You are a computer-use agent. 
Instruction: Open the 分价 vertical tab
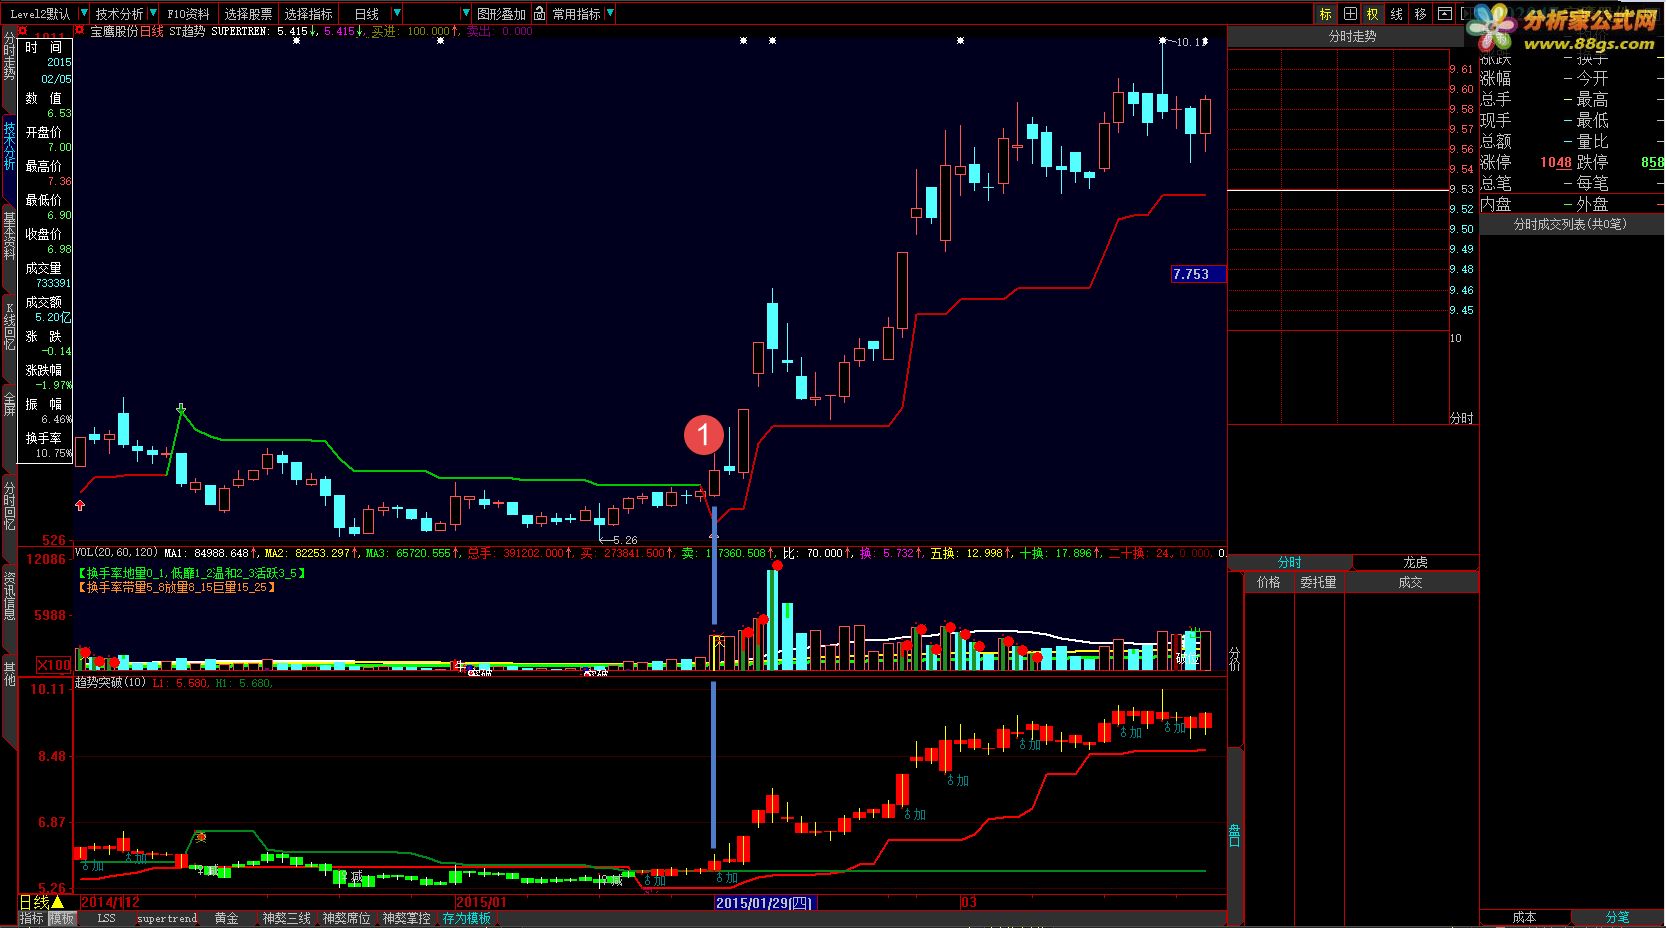coord(1235,658)
